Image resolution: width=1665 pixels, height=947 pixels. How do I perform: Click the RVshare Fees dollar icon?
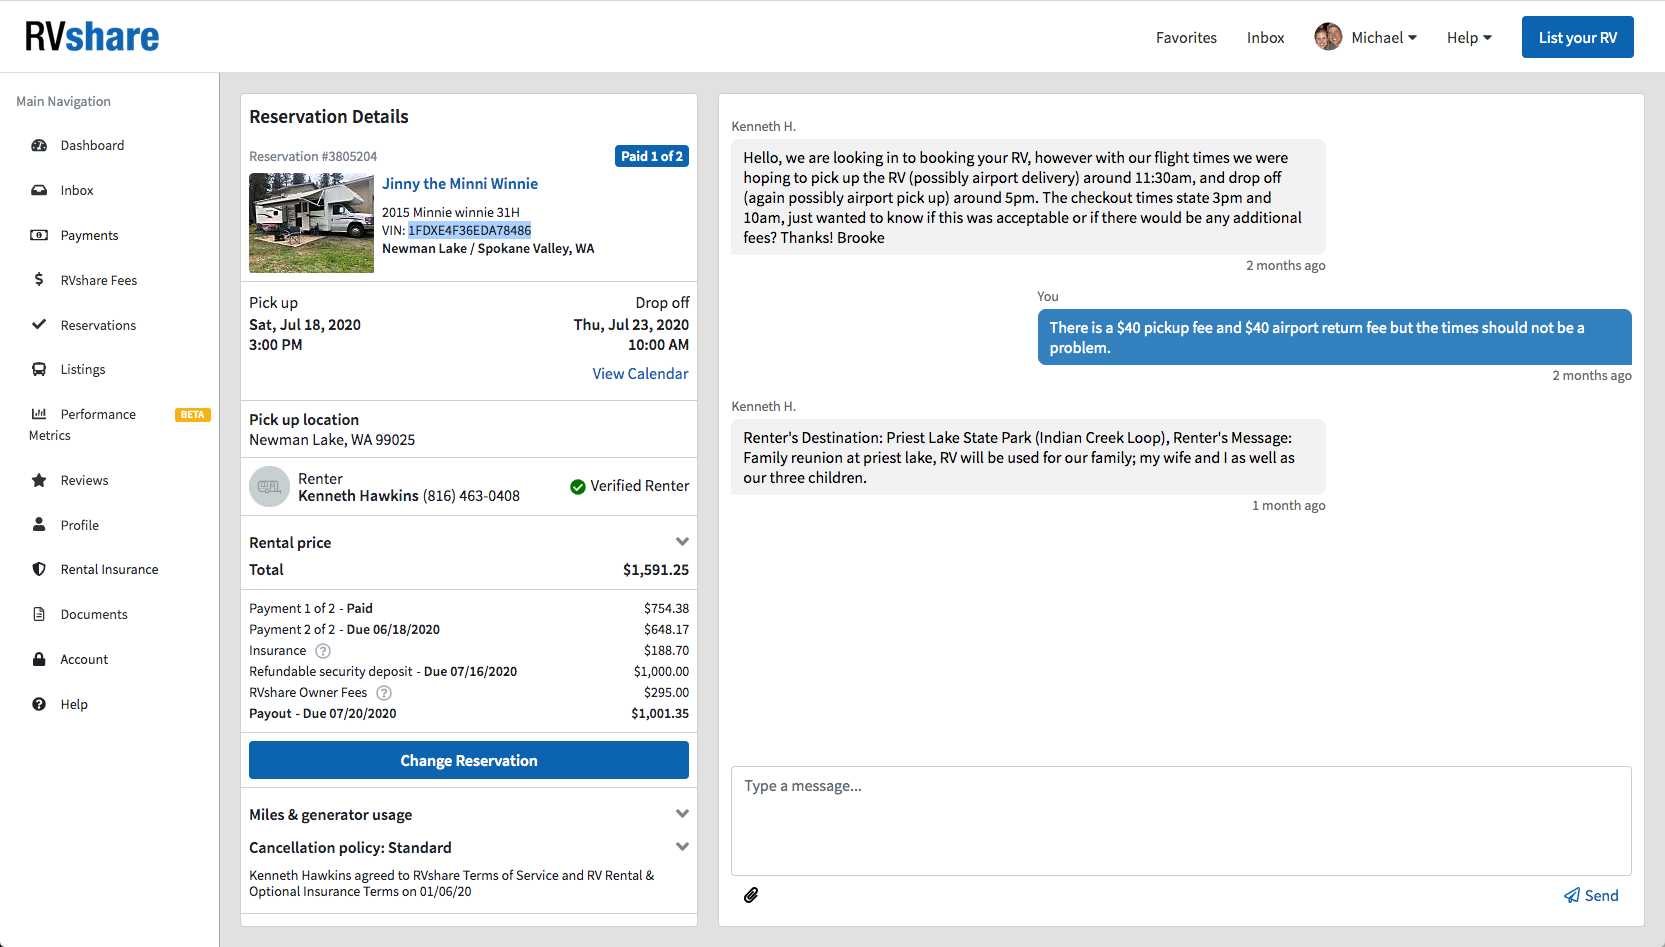39,280
